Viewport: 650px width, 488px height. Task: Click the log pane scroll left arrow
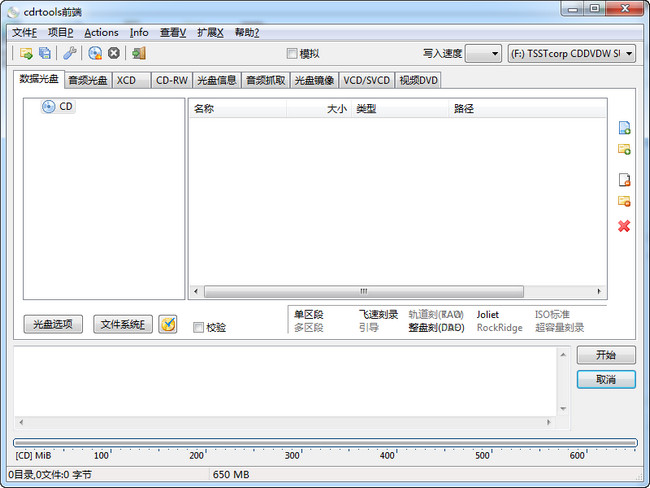pos(21,422)
